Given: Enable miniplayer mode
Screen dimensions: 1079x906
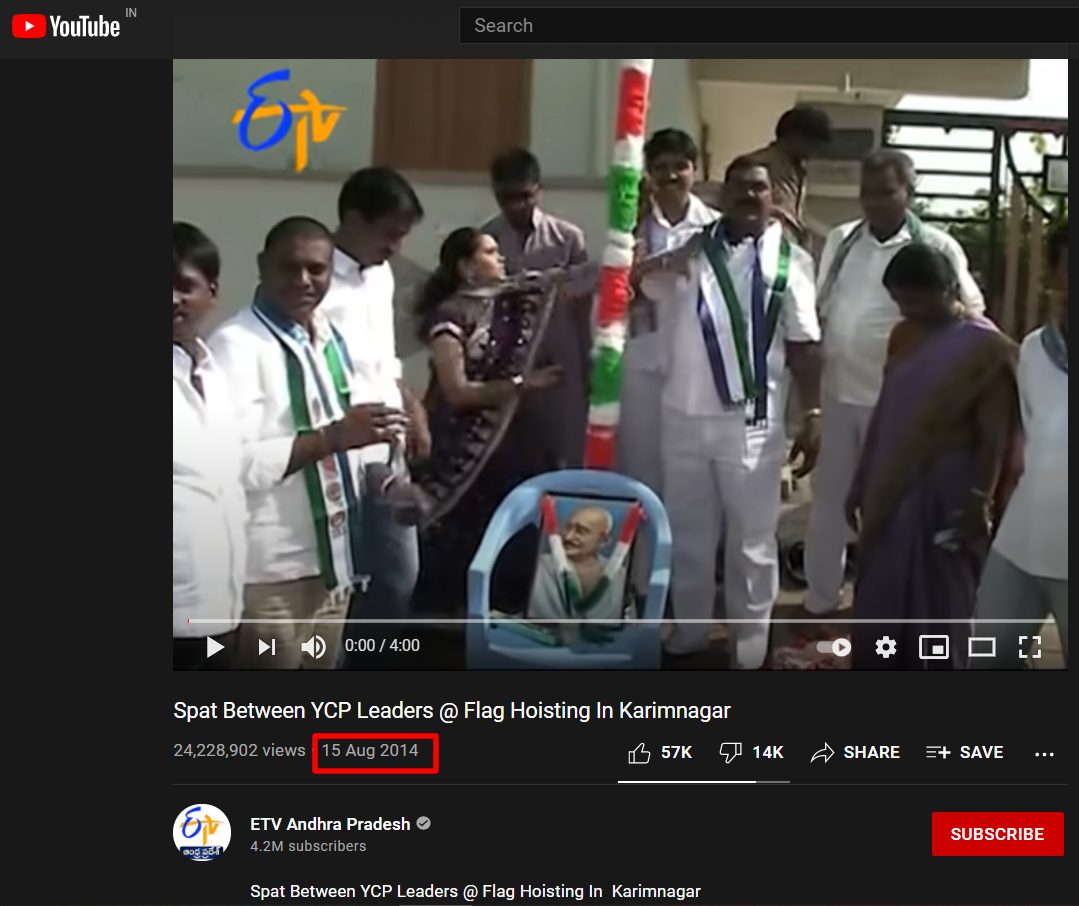Looking at the screenshot, I should point(933,647).
